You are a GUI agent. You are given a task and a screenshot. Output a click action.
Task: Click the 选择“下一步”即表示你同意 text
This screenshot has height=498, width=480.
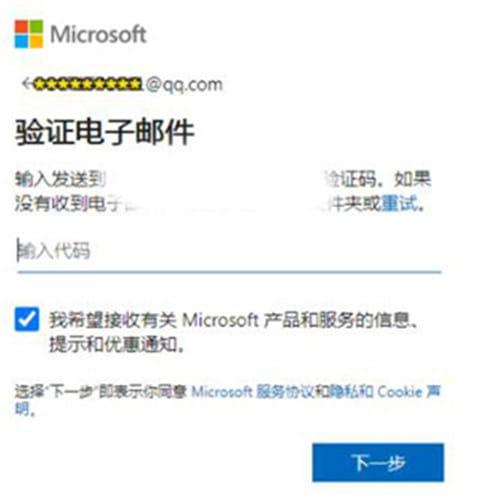(101, 392)
